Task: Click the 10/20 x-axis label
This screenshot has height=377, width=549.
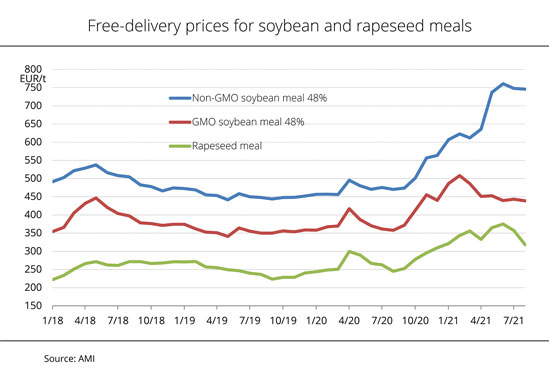Action: (x=415, y=321)
